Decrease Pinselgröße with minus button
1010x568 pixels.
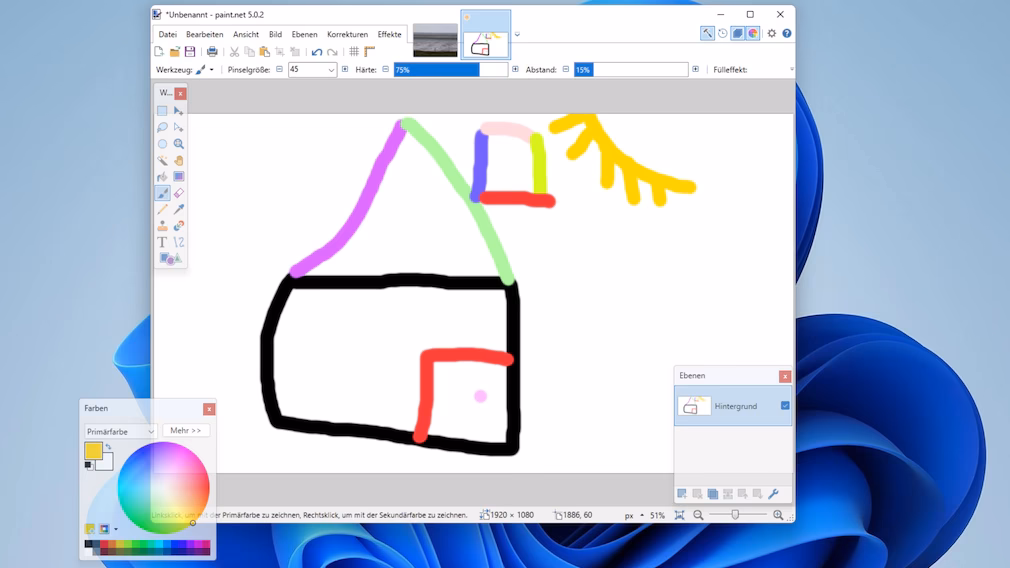coord(280,69)
